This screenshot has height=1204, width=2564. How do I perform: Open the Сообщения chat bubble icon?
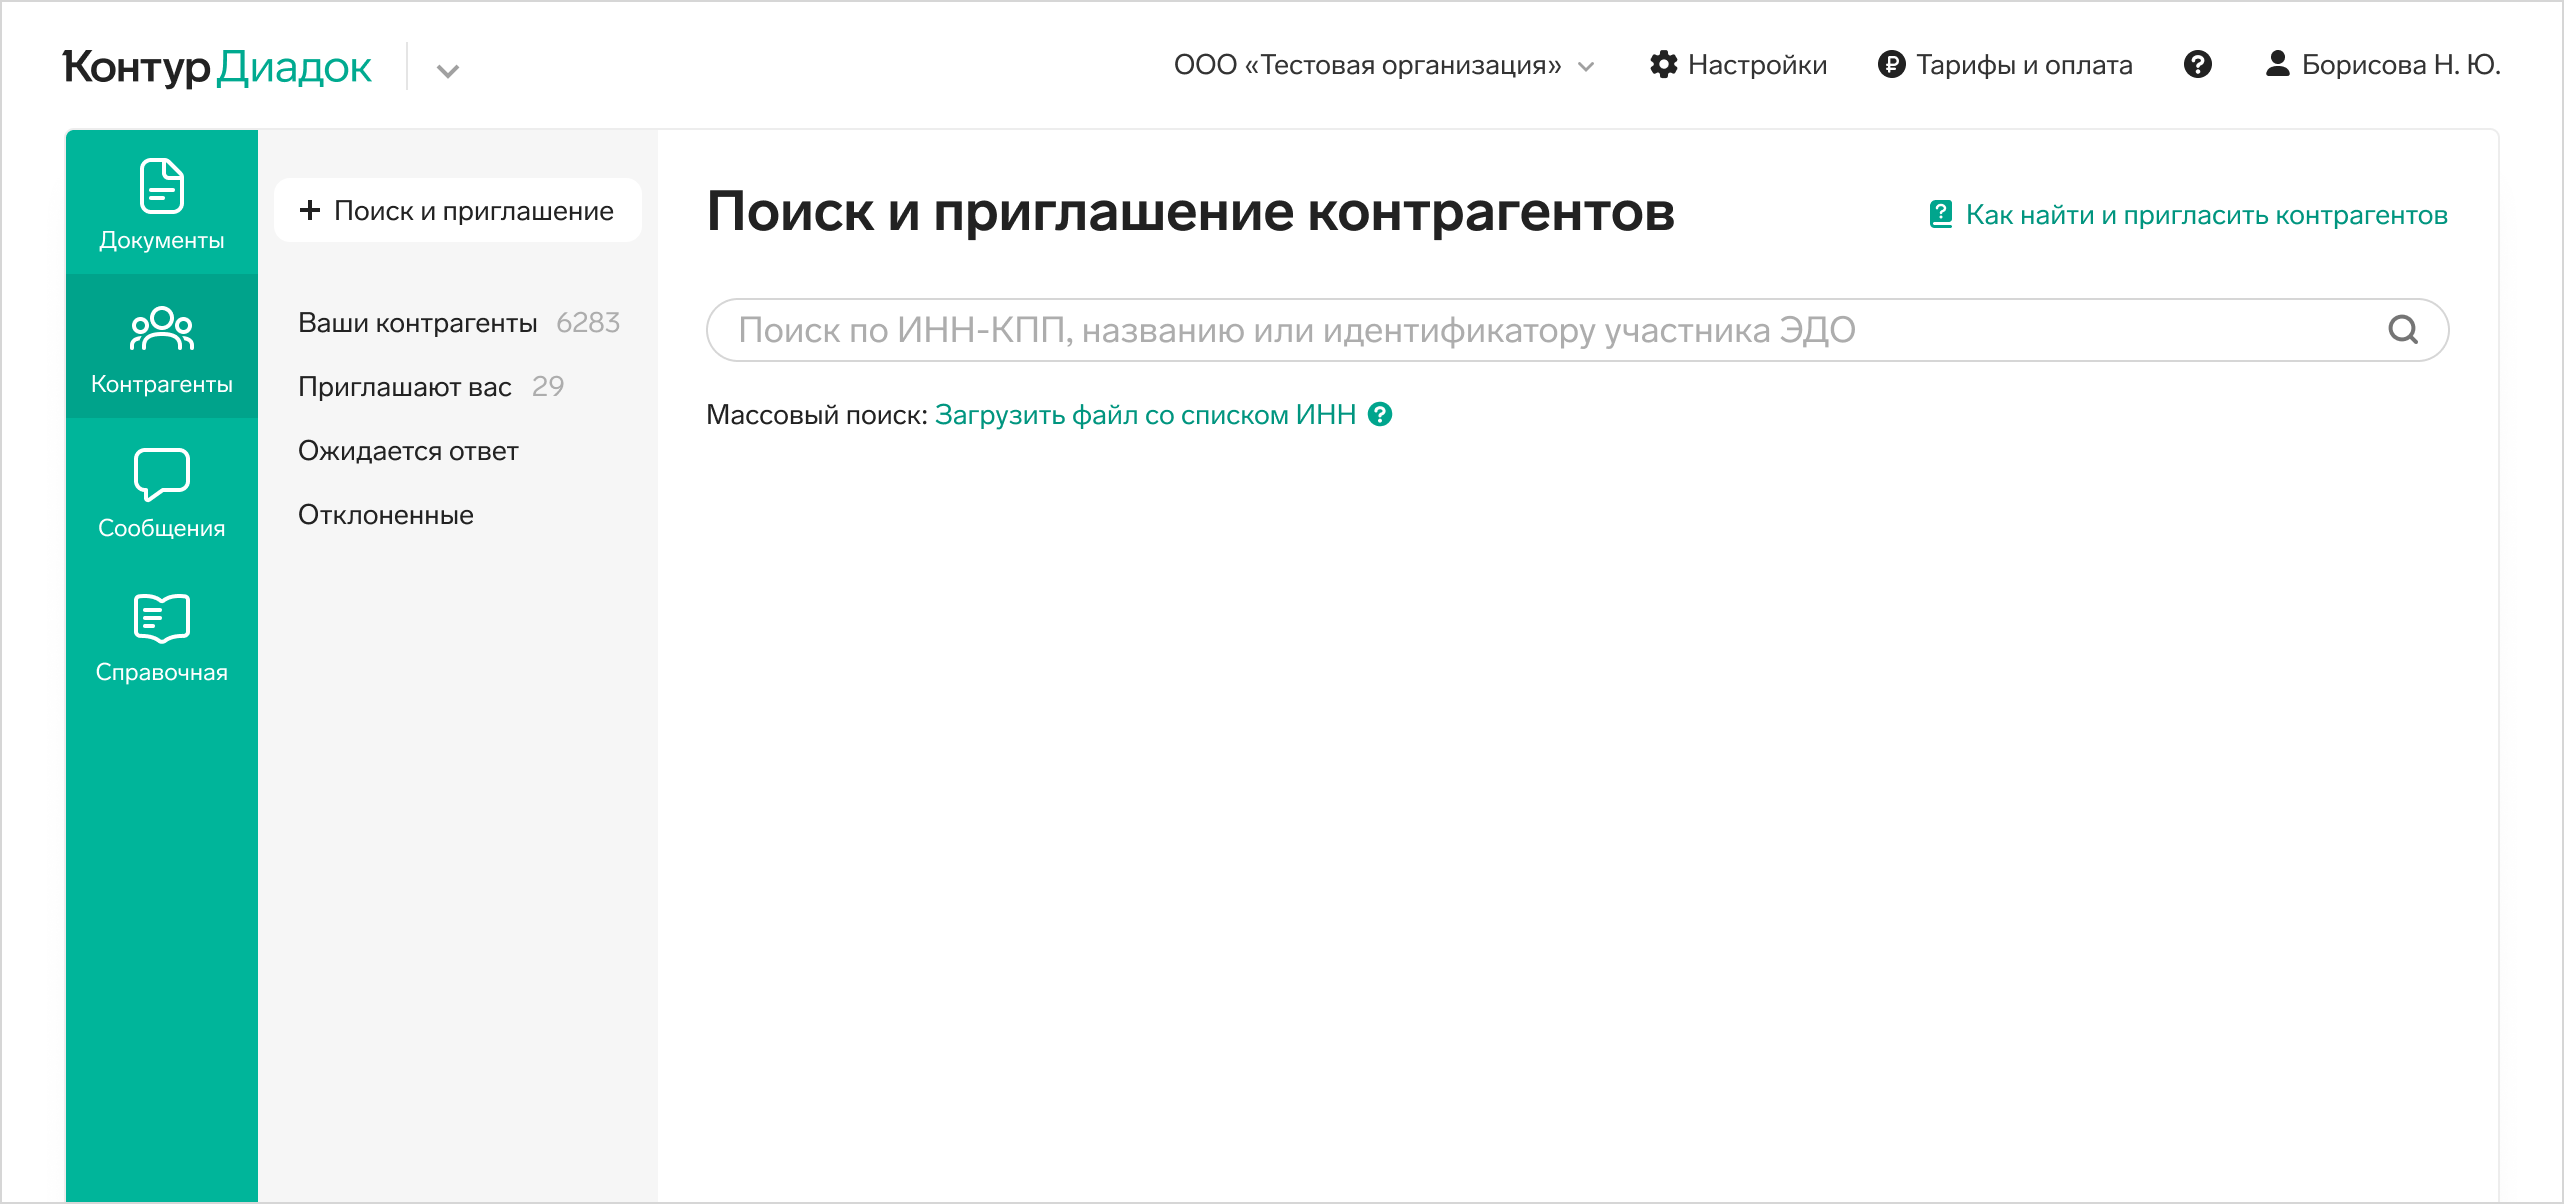tap(162, 474)
